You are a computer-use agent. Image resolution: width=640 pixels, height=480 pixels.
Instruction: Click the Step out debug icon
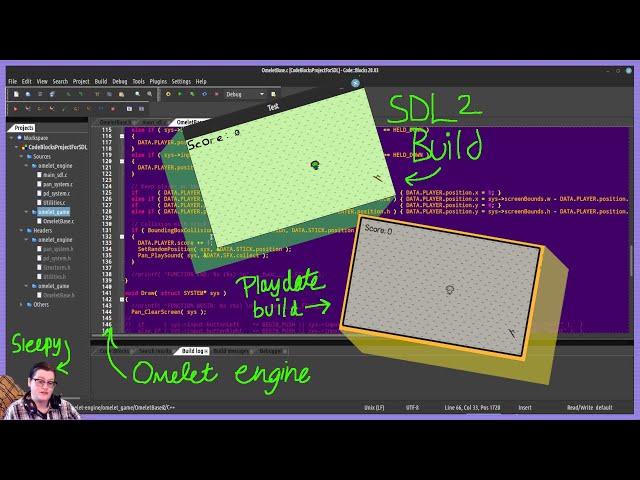pos(64,109)
